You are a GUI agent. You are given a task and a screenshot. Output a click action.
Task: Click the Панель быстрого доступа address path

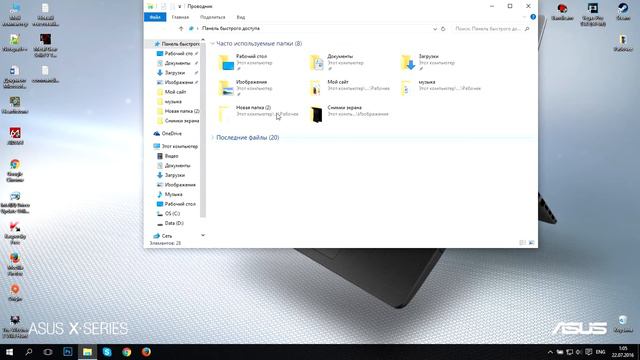pyautogui.click(x=231, y=29)
